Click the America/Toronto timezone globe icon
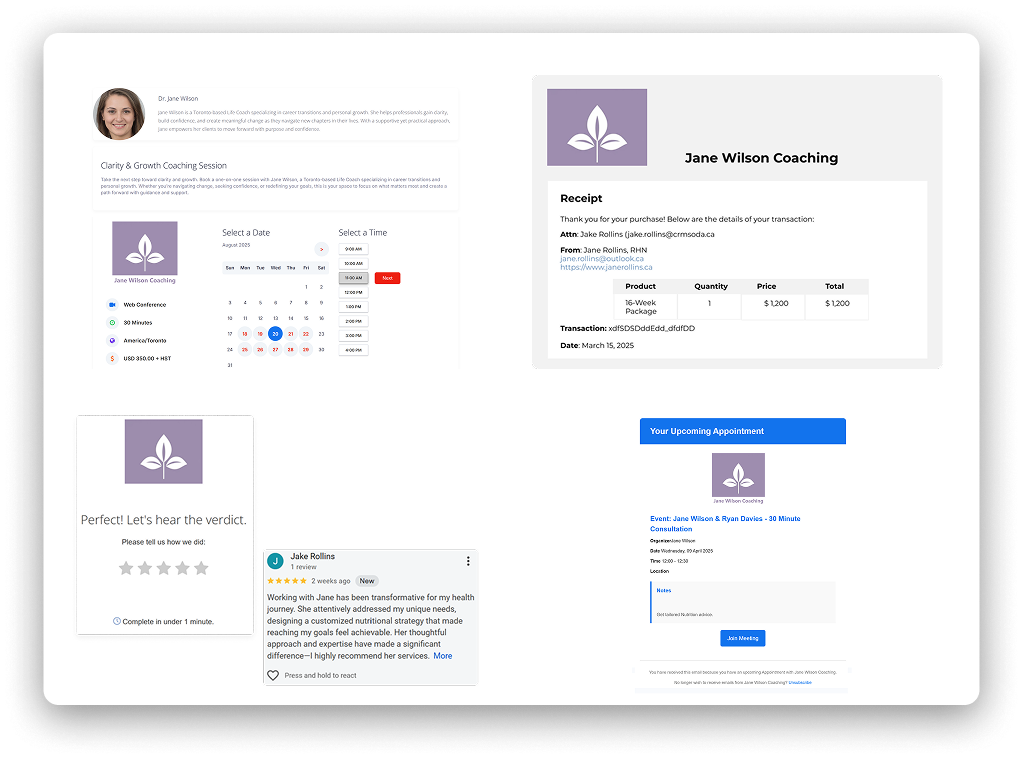This screenshot has height=759, width=1023. (112, 341)
